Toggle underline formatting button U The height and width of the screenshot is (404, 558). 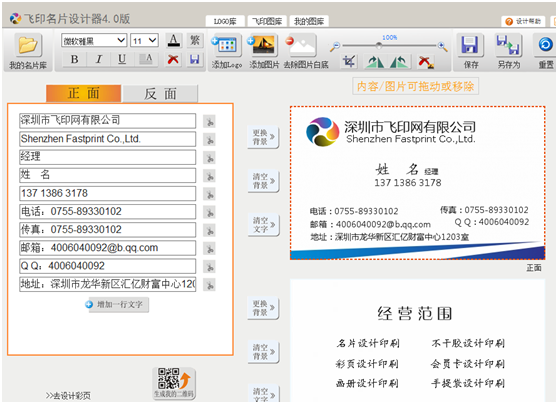[x=122, y=59]
